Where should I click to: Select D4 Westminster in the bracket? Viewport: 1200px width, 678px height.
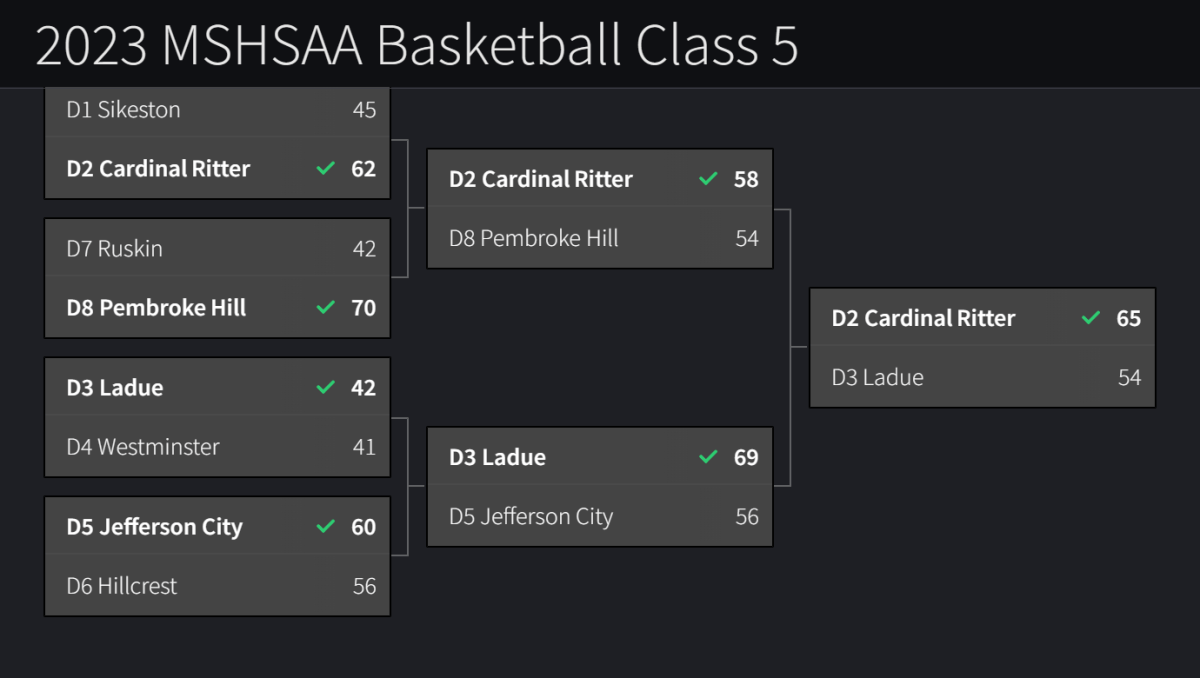[142, 447]
